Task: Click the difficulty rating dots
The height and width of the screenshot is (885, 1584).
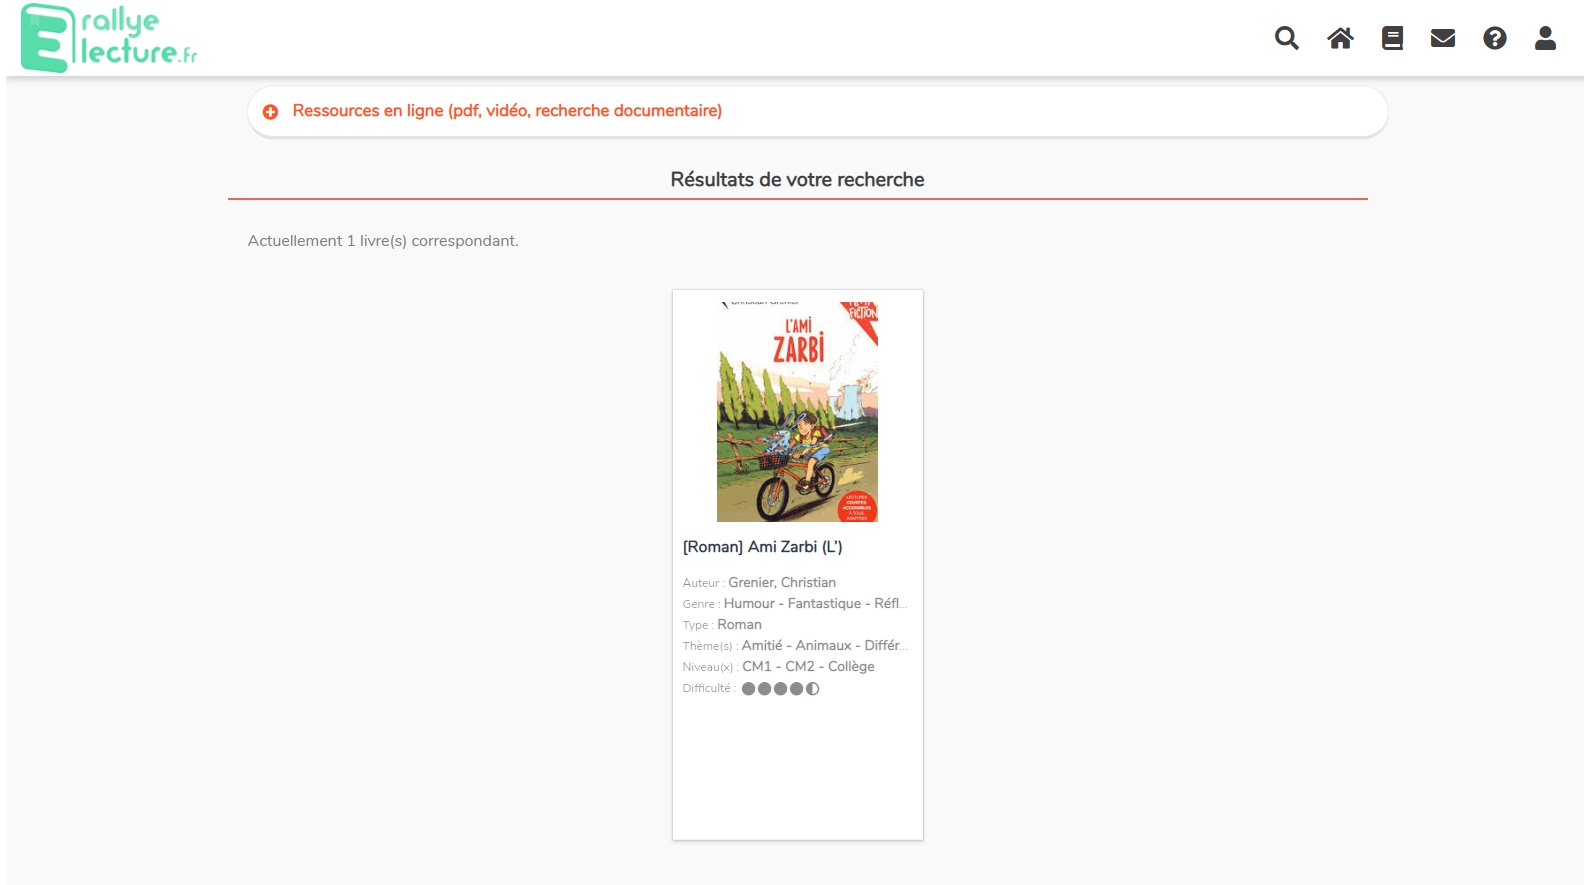Action: pos(780,688)
